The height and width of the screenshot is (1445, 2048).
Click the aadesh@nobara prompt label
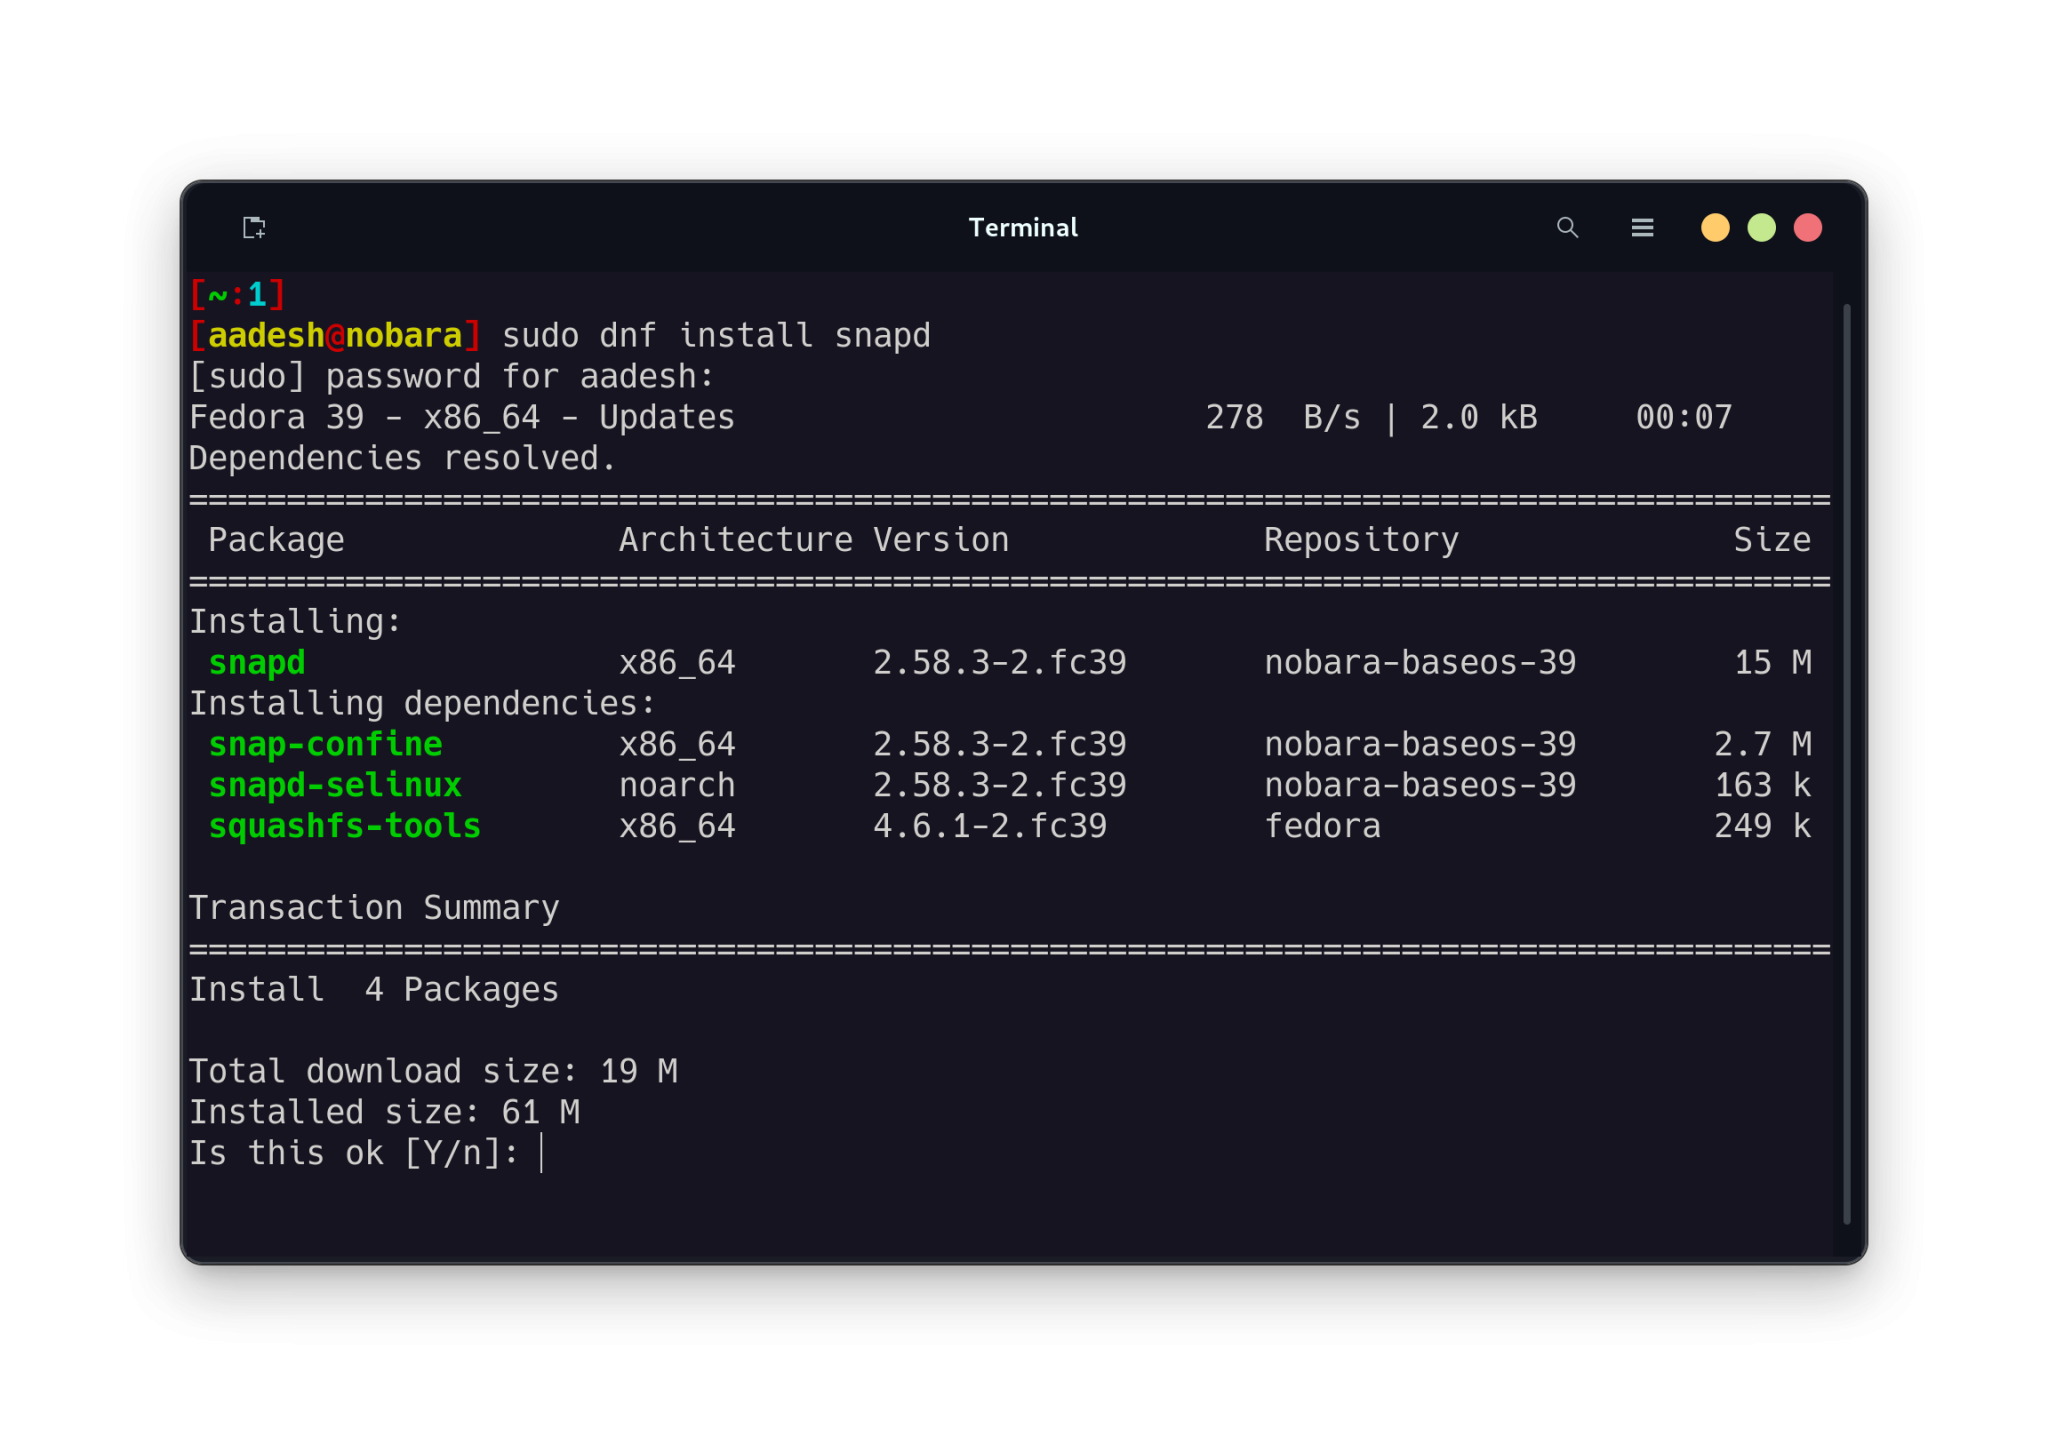click(336, 335)
